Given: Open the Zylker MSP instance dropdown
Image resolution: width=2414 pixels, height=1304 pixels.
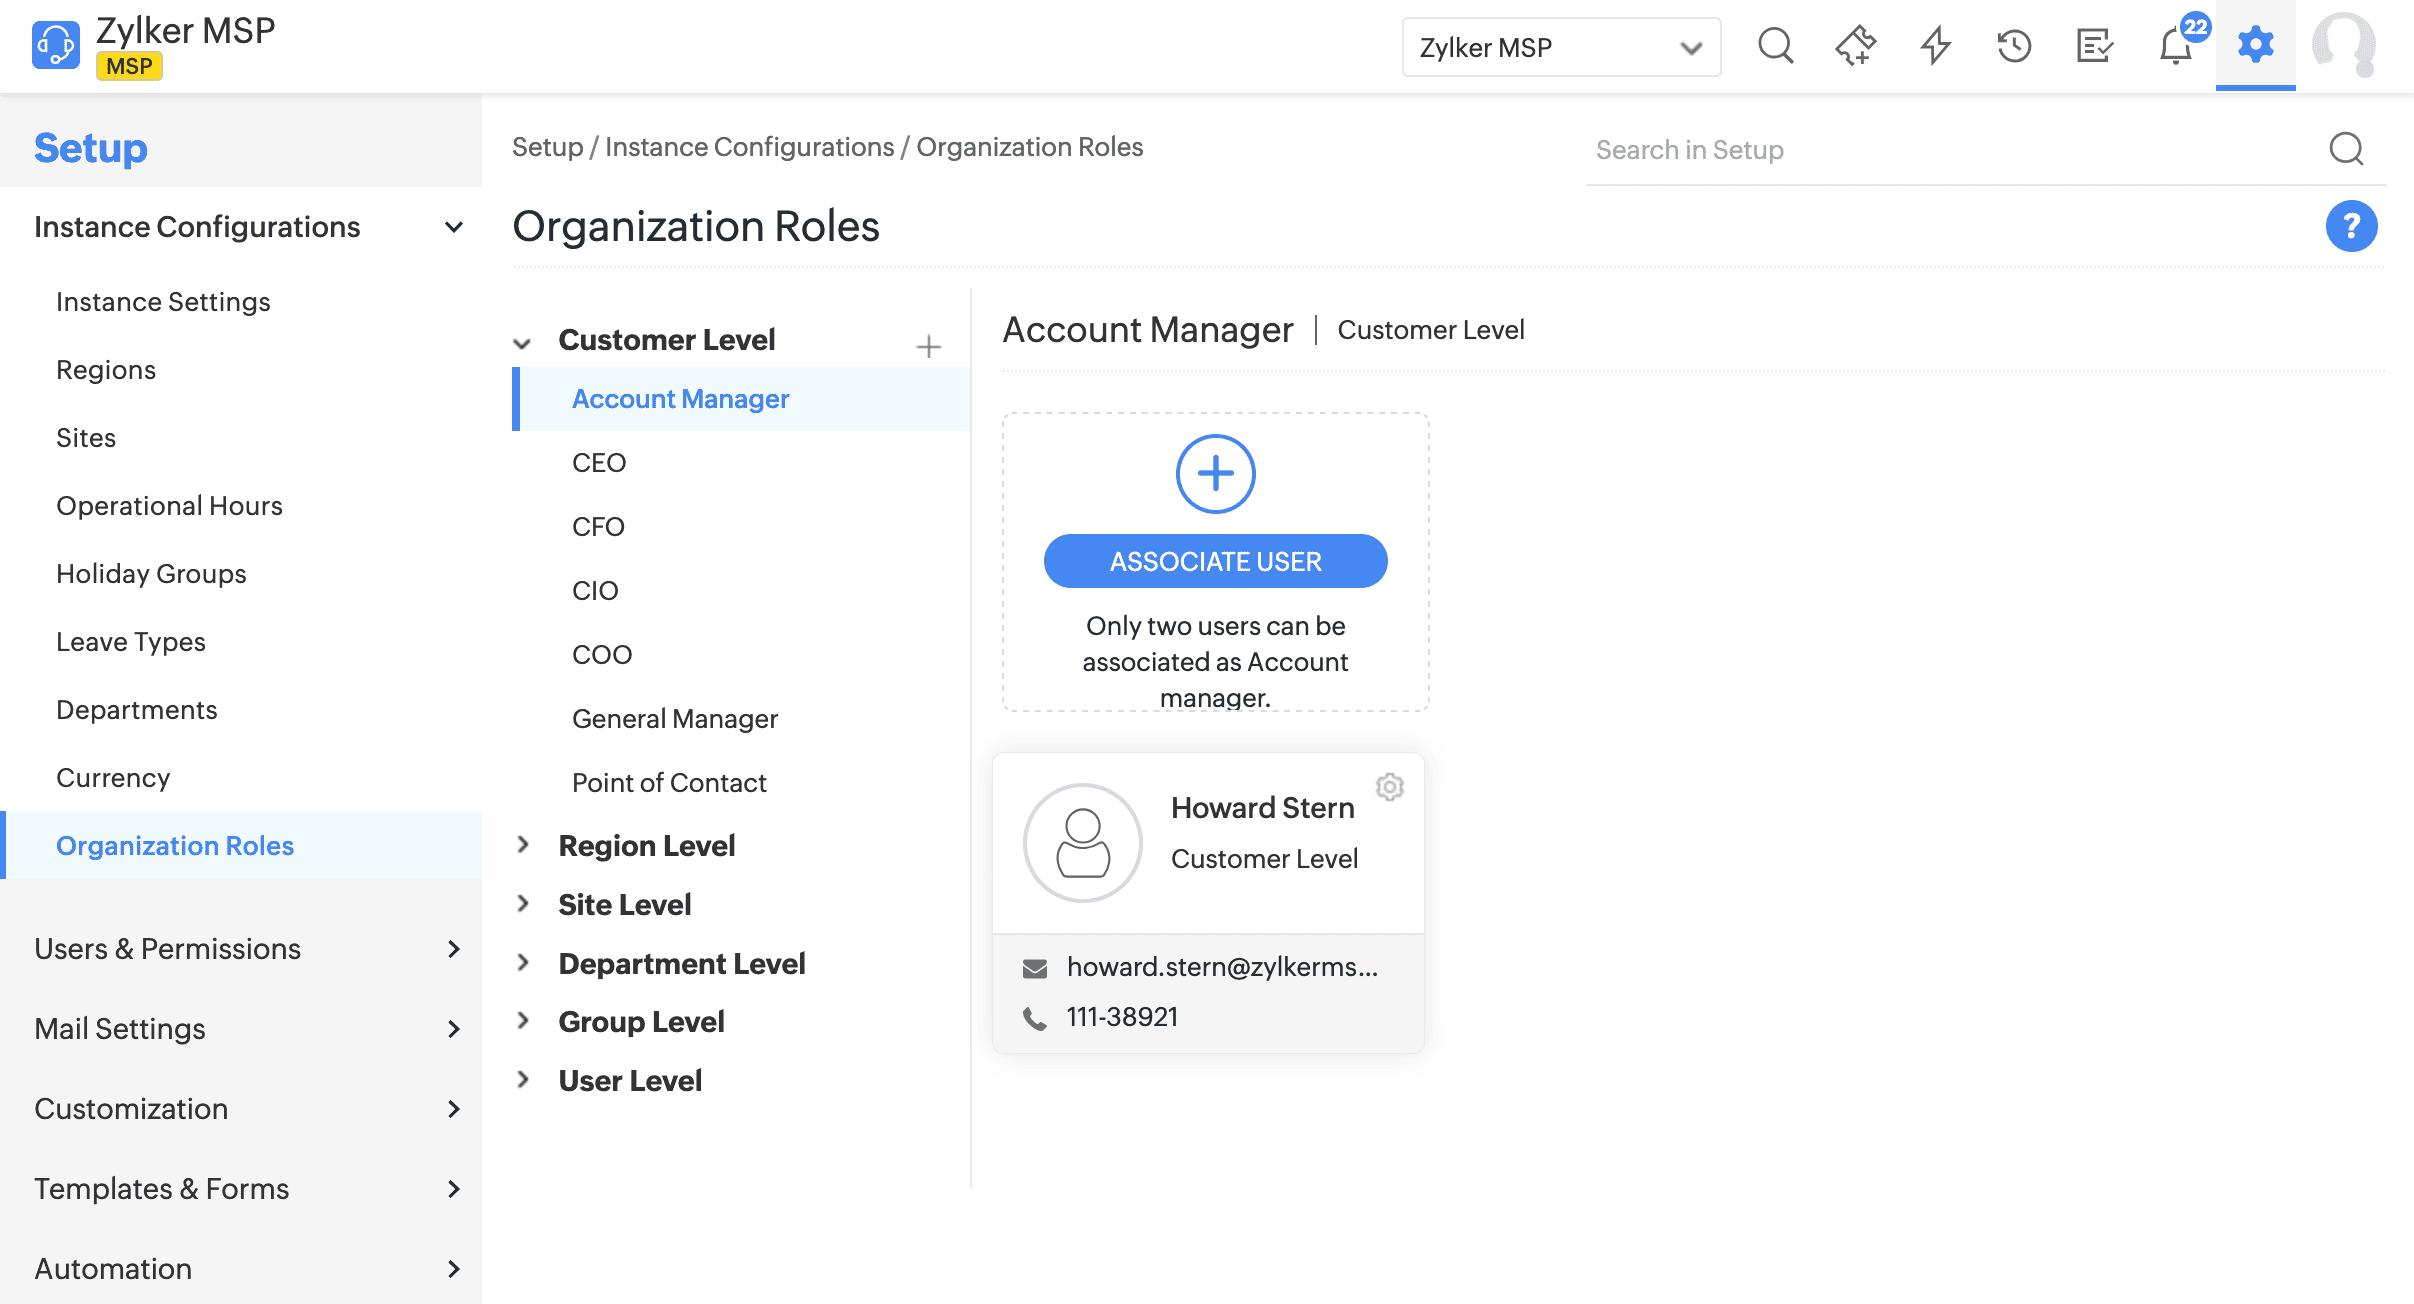Looking at the screenshot, I should pos(1560,47).
